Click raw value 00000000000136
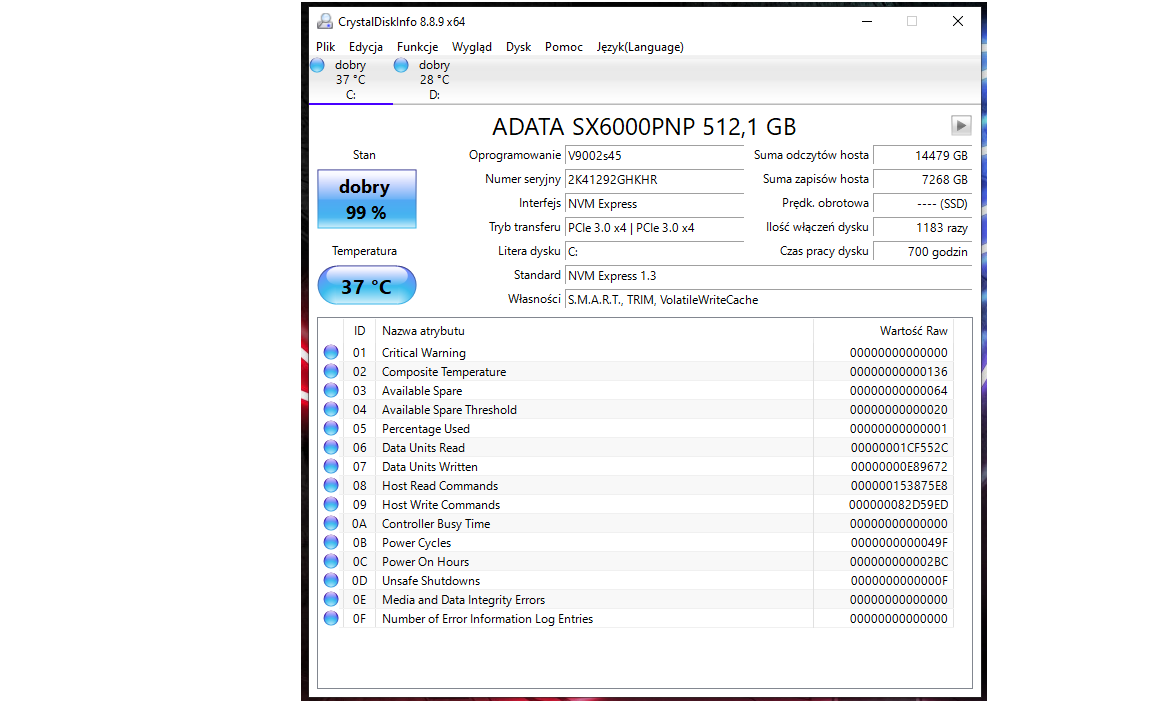 pos(899,372)
